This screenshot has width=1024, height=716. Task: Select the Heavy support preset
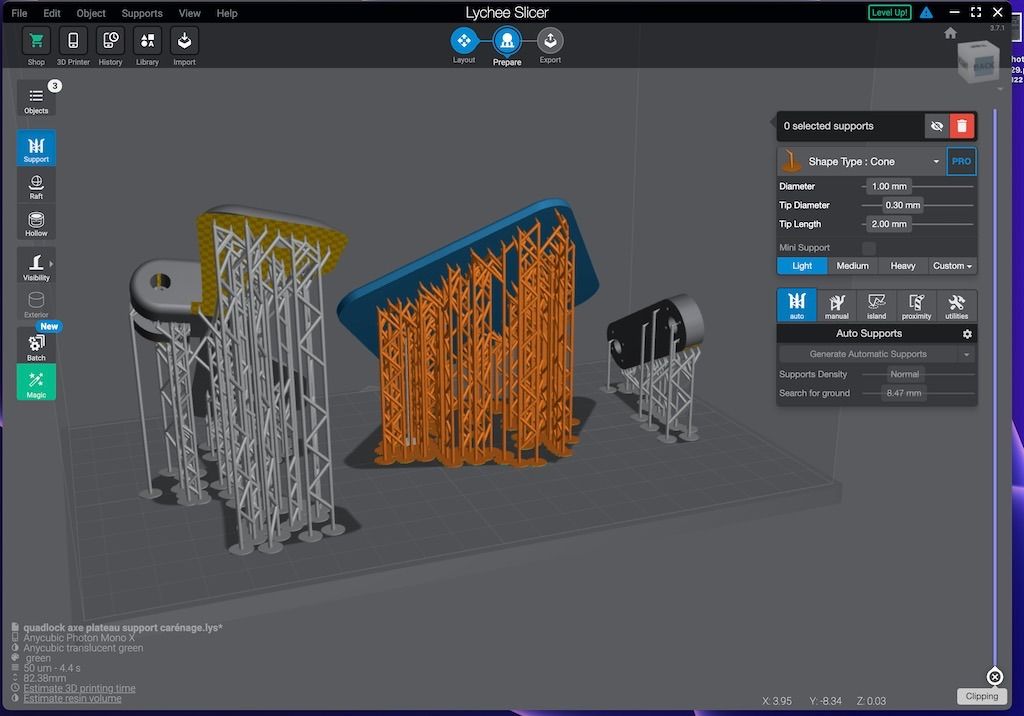[903, 266]
